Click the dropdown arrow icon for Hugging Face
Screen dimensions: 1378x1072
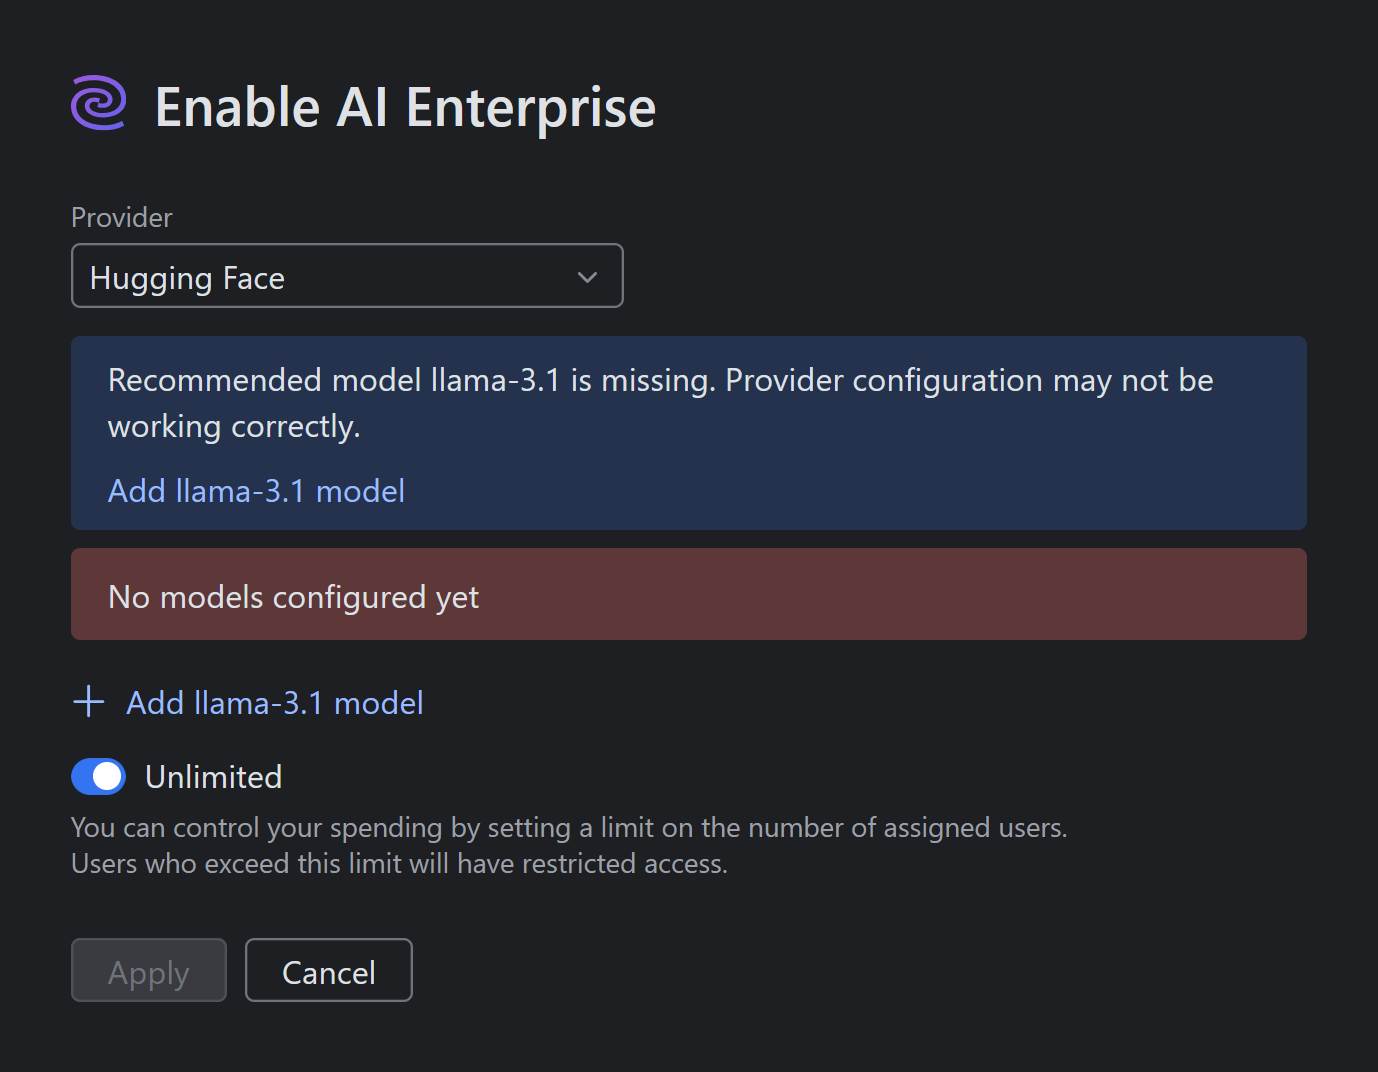point(587,277)
